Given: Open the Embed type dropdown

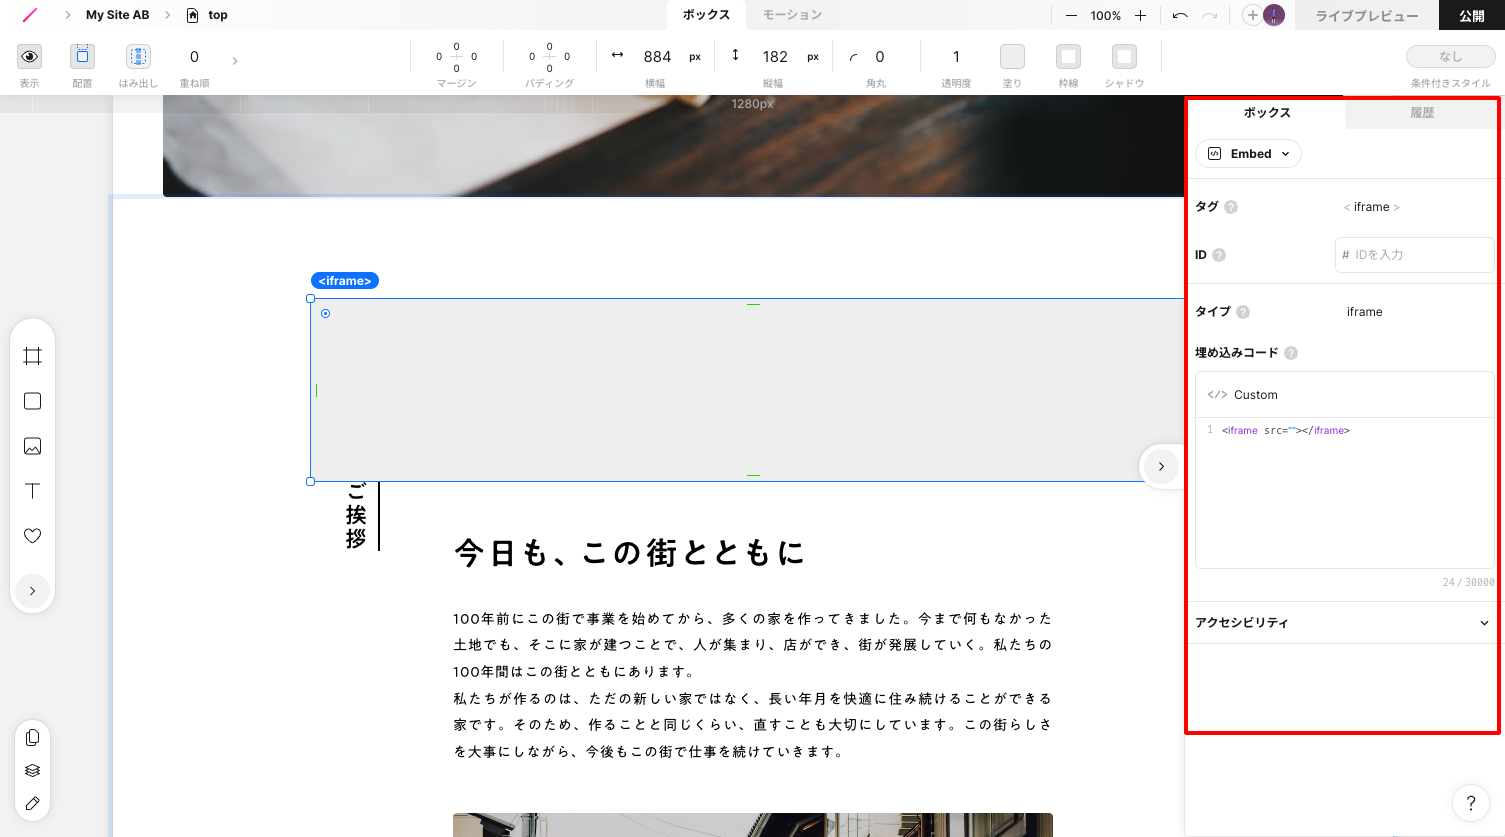Looking at the screenshot, I should click(x=1249, y=154).
